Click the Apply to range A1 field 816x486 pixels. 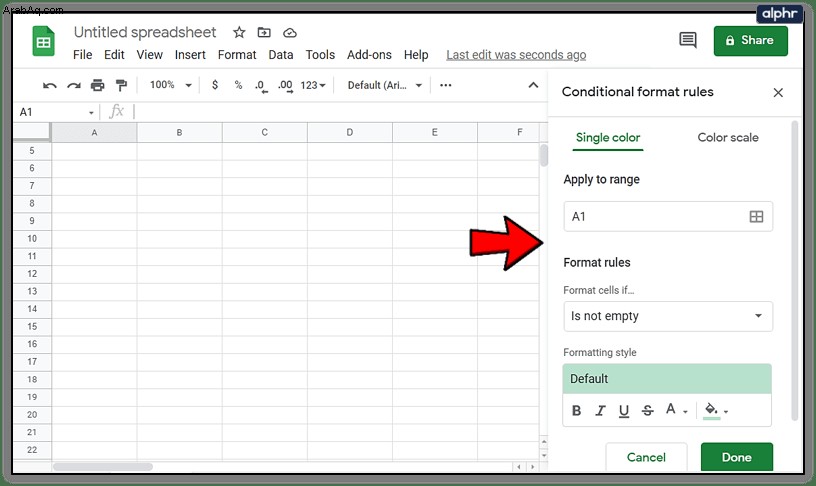click(x=668, y=216)
